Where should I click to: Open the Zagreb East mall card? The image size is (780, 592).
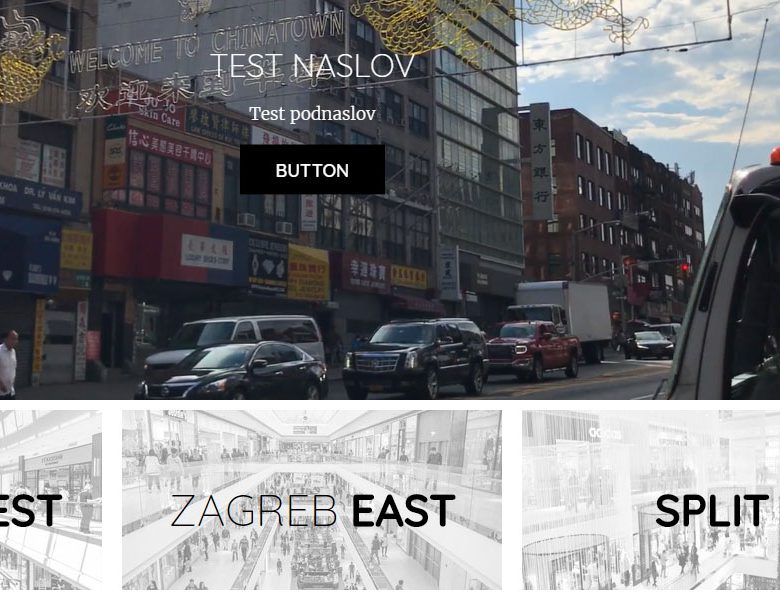312,499
